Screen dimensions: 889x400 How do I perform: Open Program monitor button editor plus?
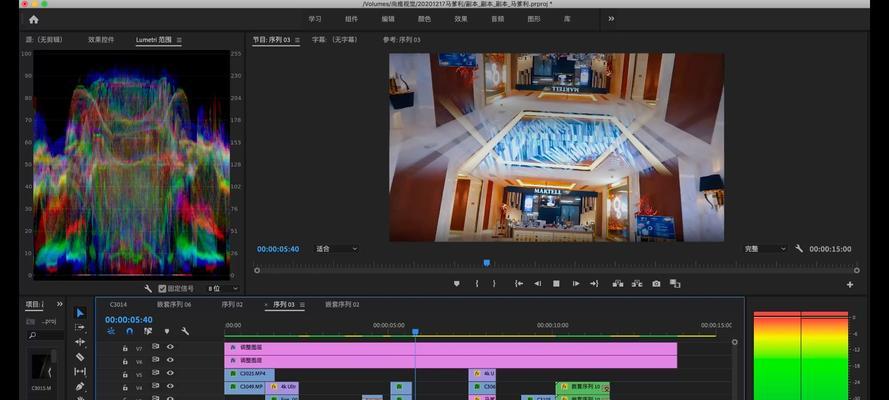pos(850,285)
